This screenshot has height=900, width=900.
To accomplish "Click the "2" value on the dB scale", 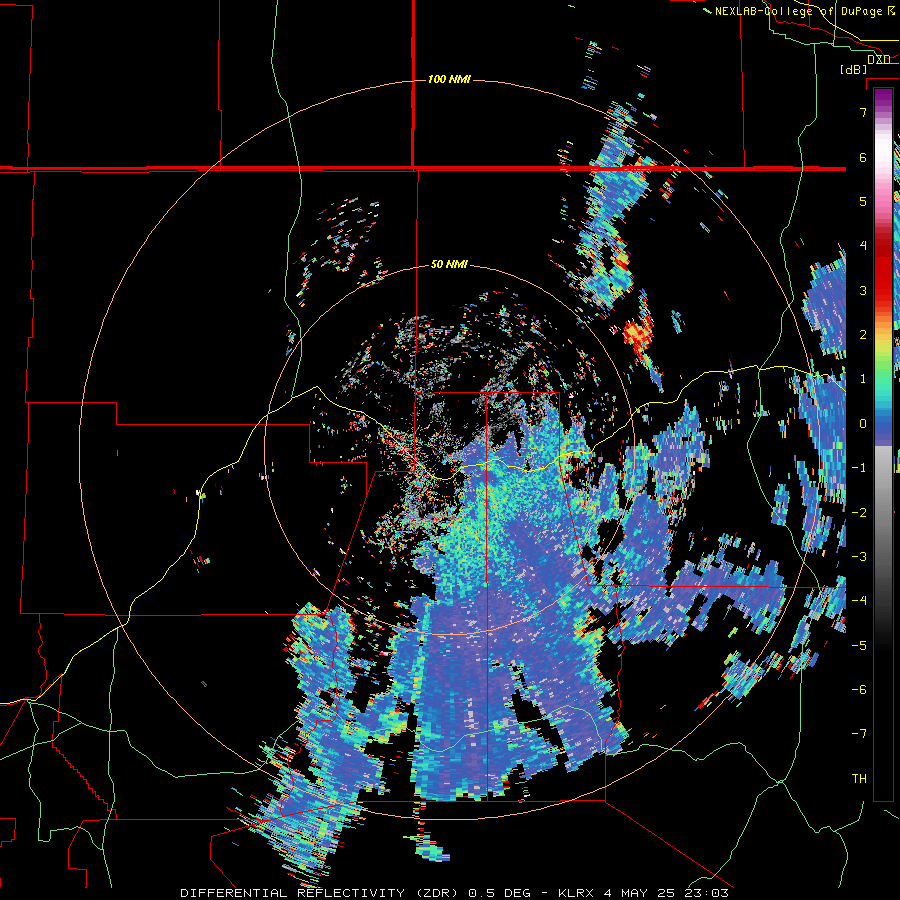I will (x=863, y=335).
